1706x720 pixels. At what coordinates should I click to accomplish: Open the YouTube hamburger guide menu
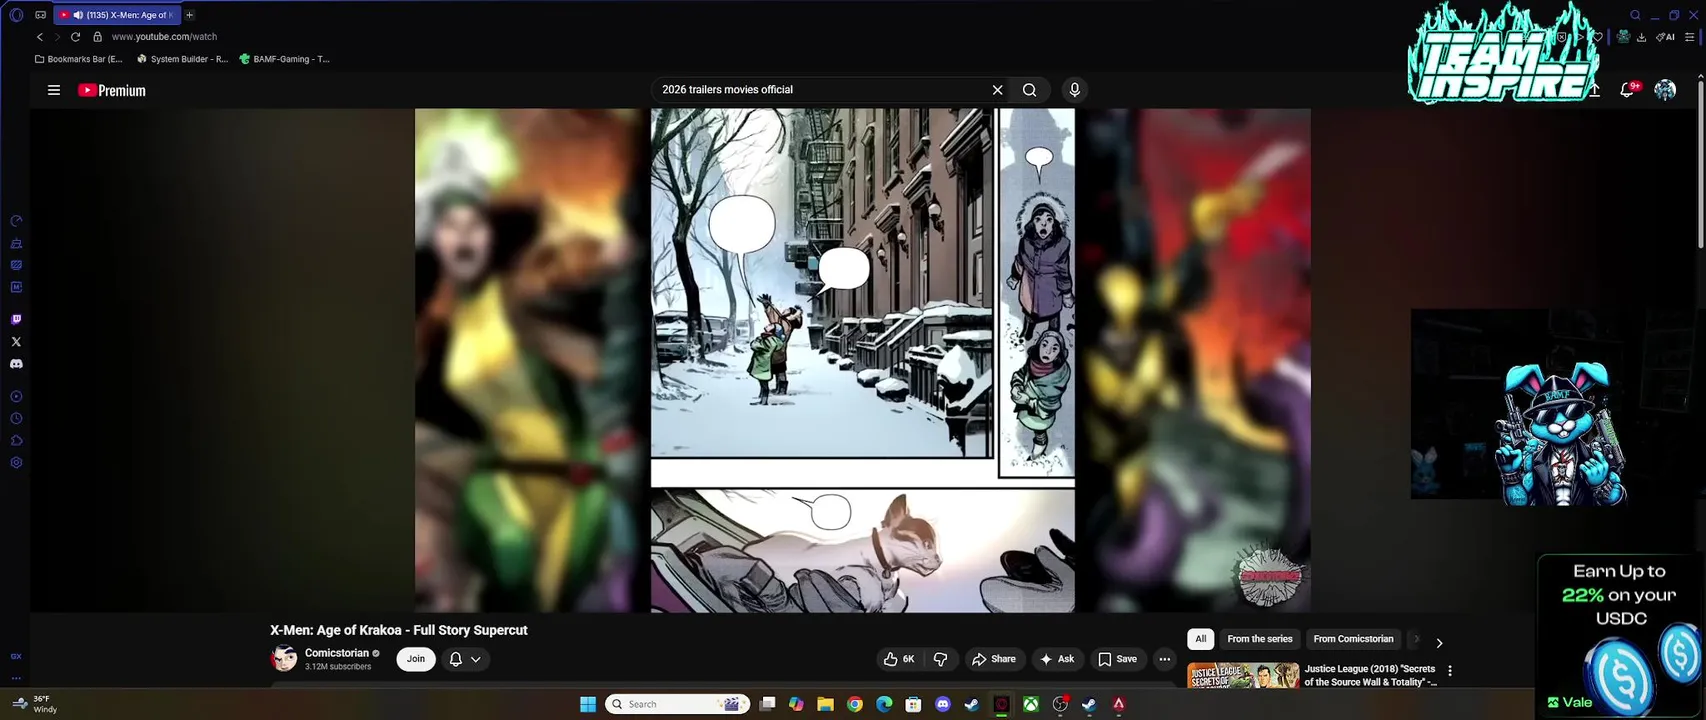click(x=54, y=90)
